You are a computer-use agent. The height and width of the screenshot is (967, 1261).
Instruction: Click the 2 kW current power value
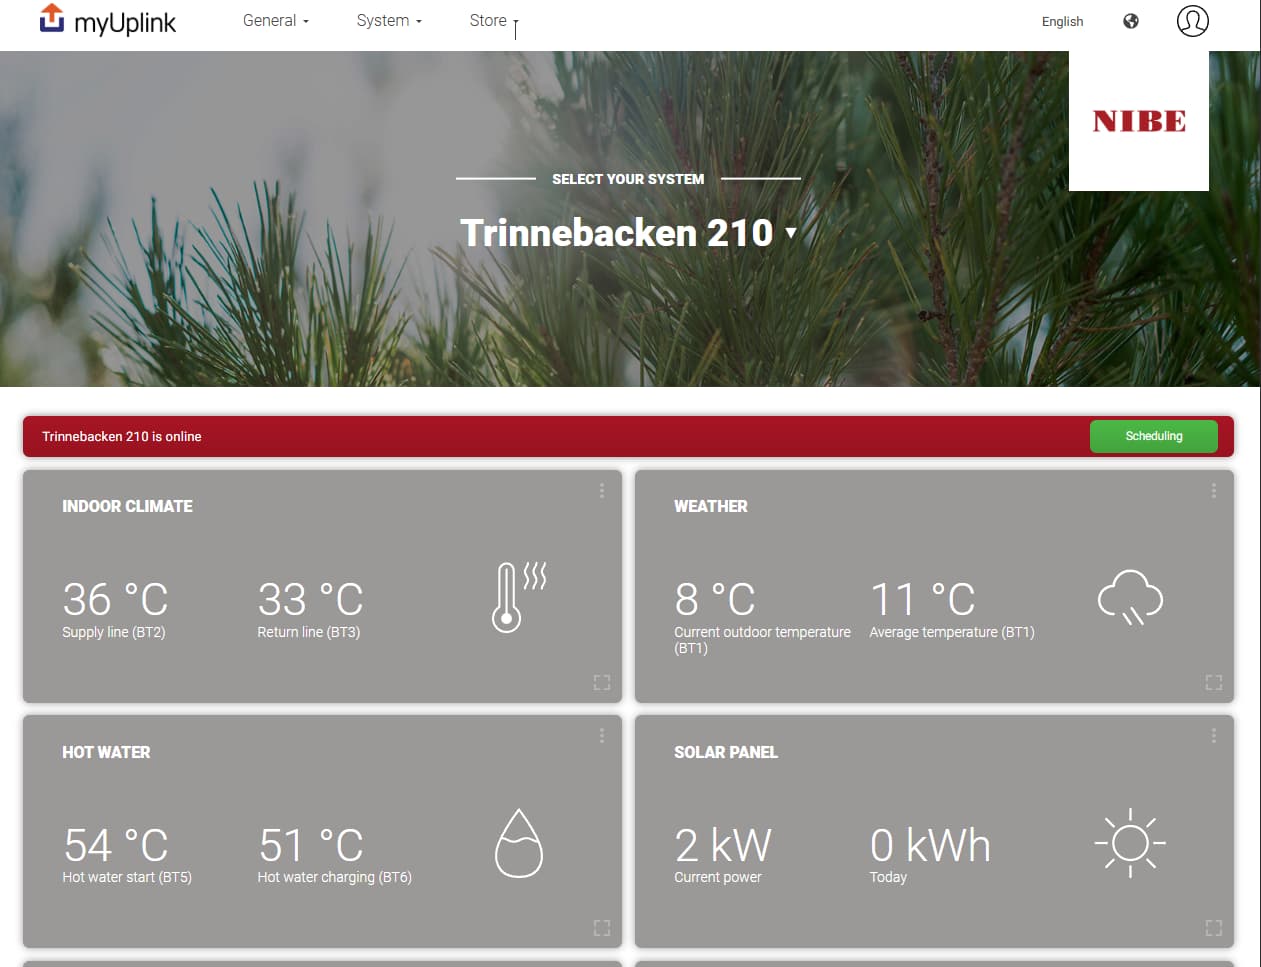pos(722,845)
